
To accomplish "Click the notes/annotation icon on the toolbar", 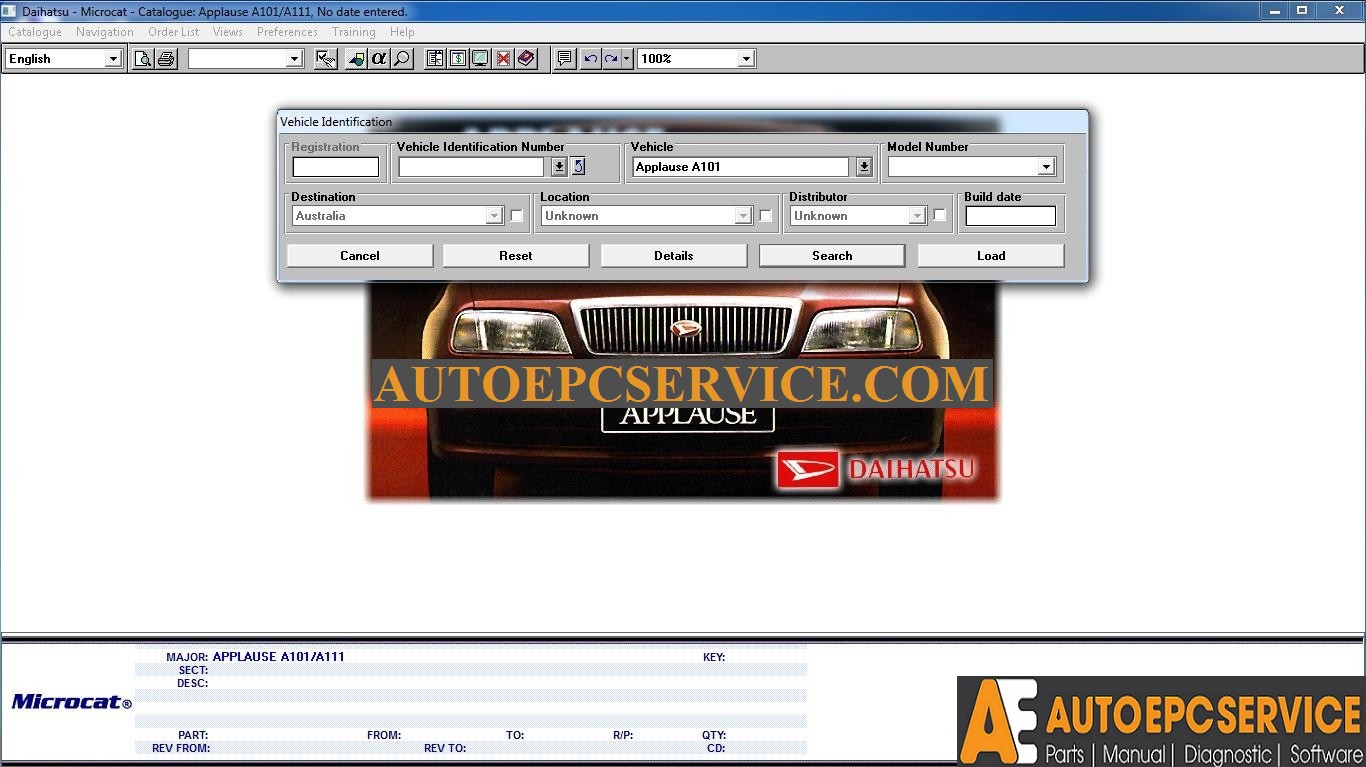I will tap(563, 58).
